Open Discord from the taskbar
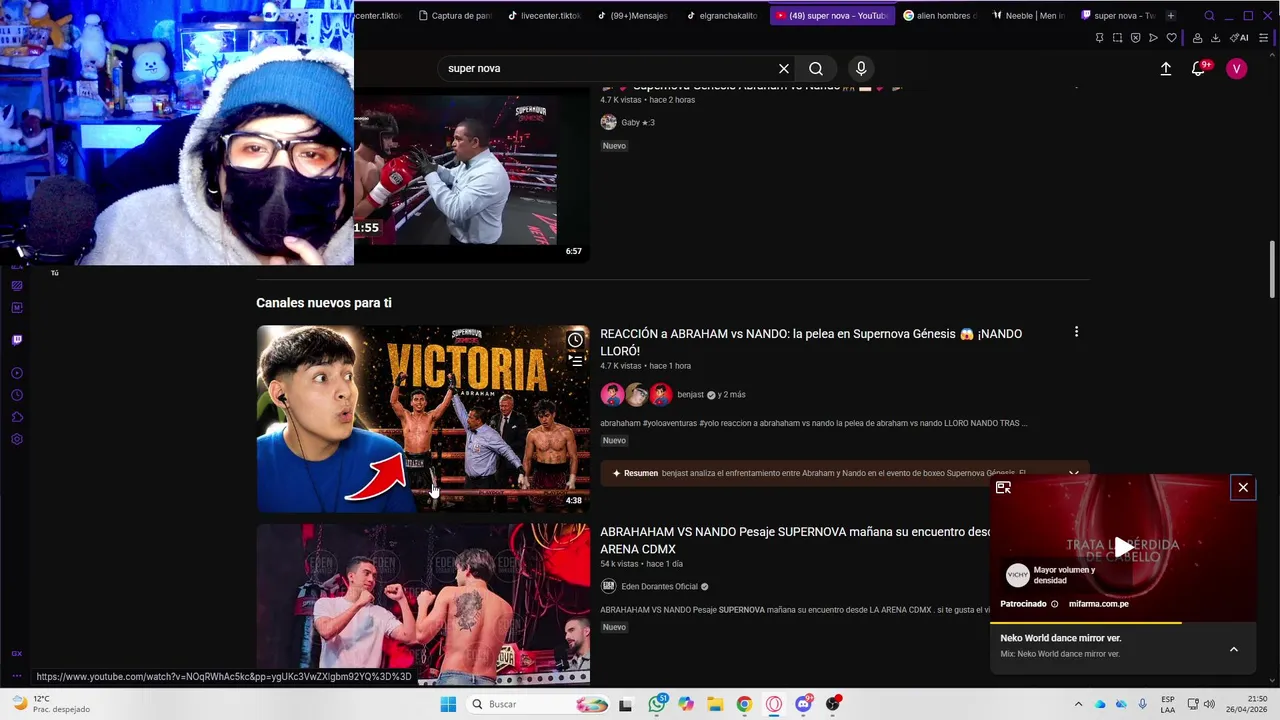Screen dimensions: 1280x720 click(x=803, y=704)
